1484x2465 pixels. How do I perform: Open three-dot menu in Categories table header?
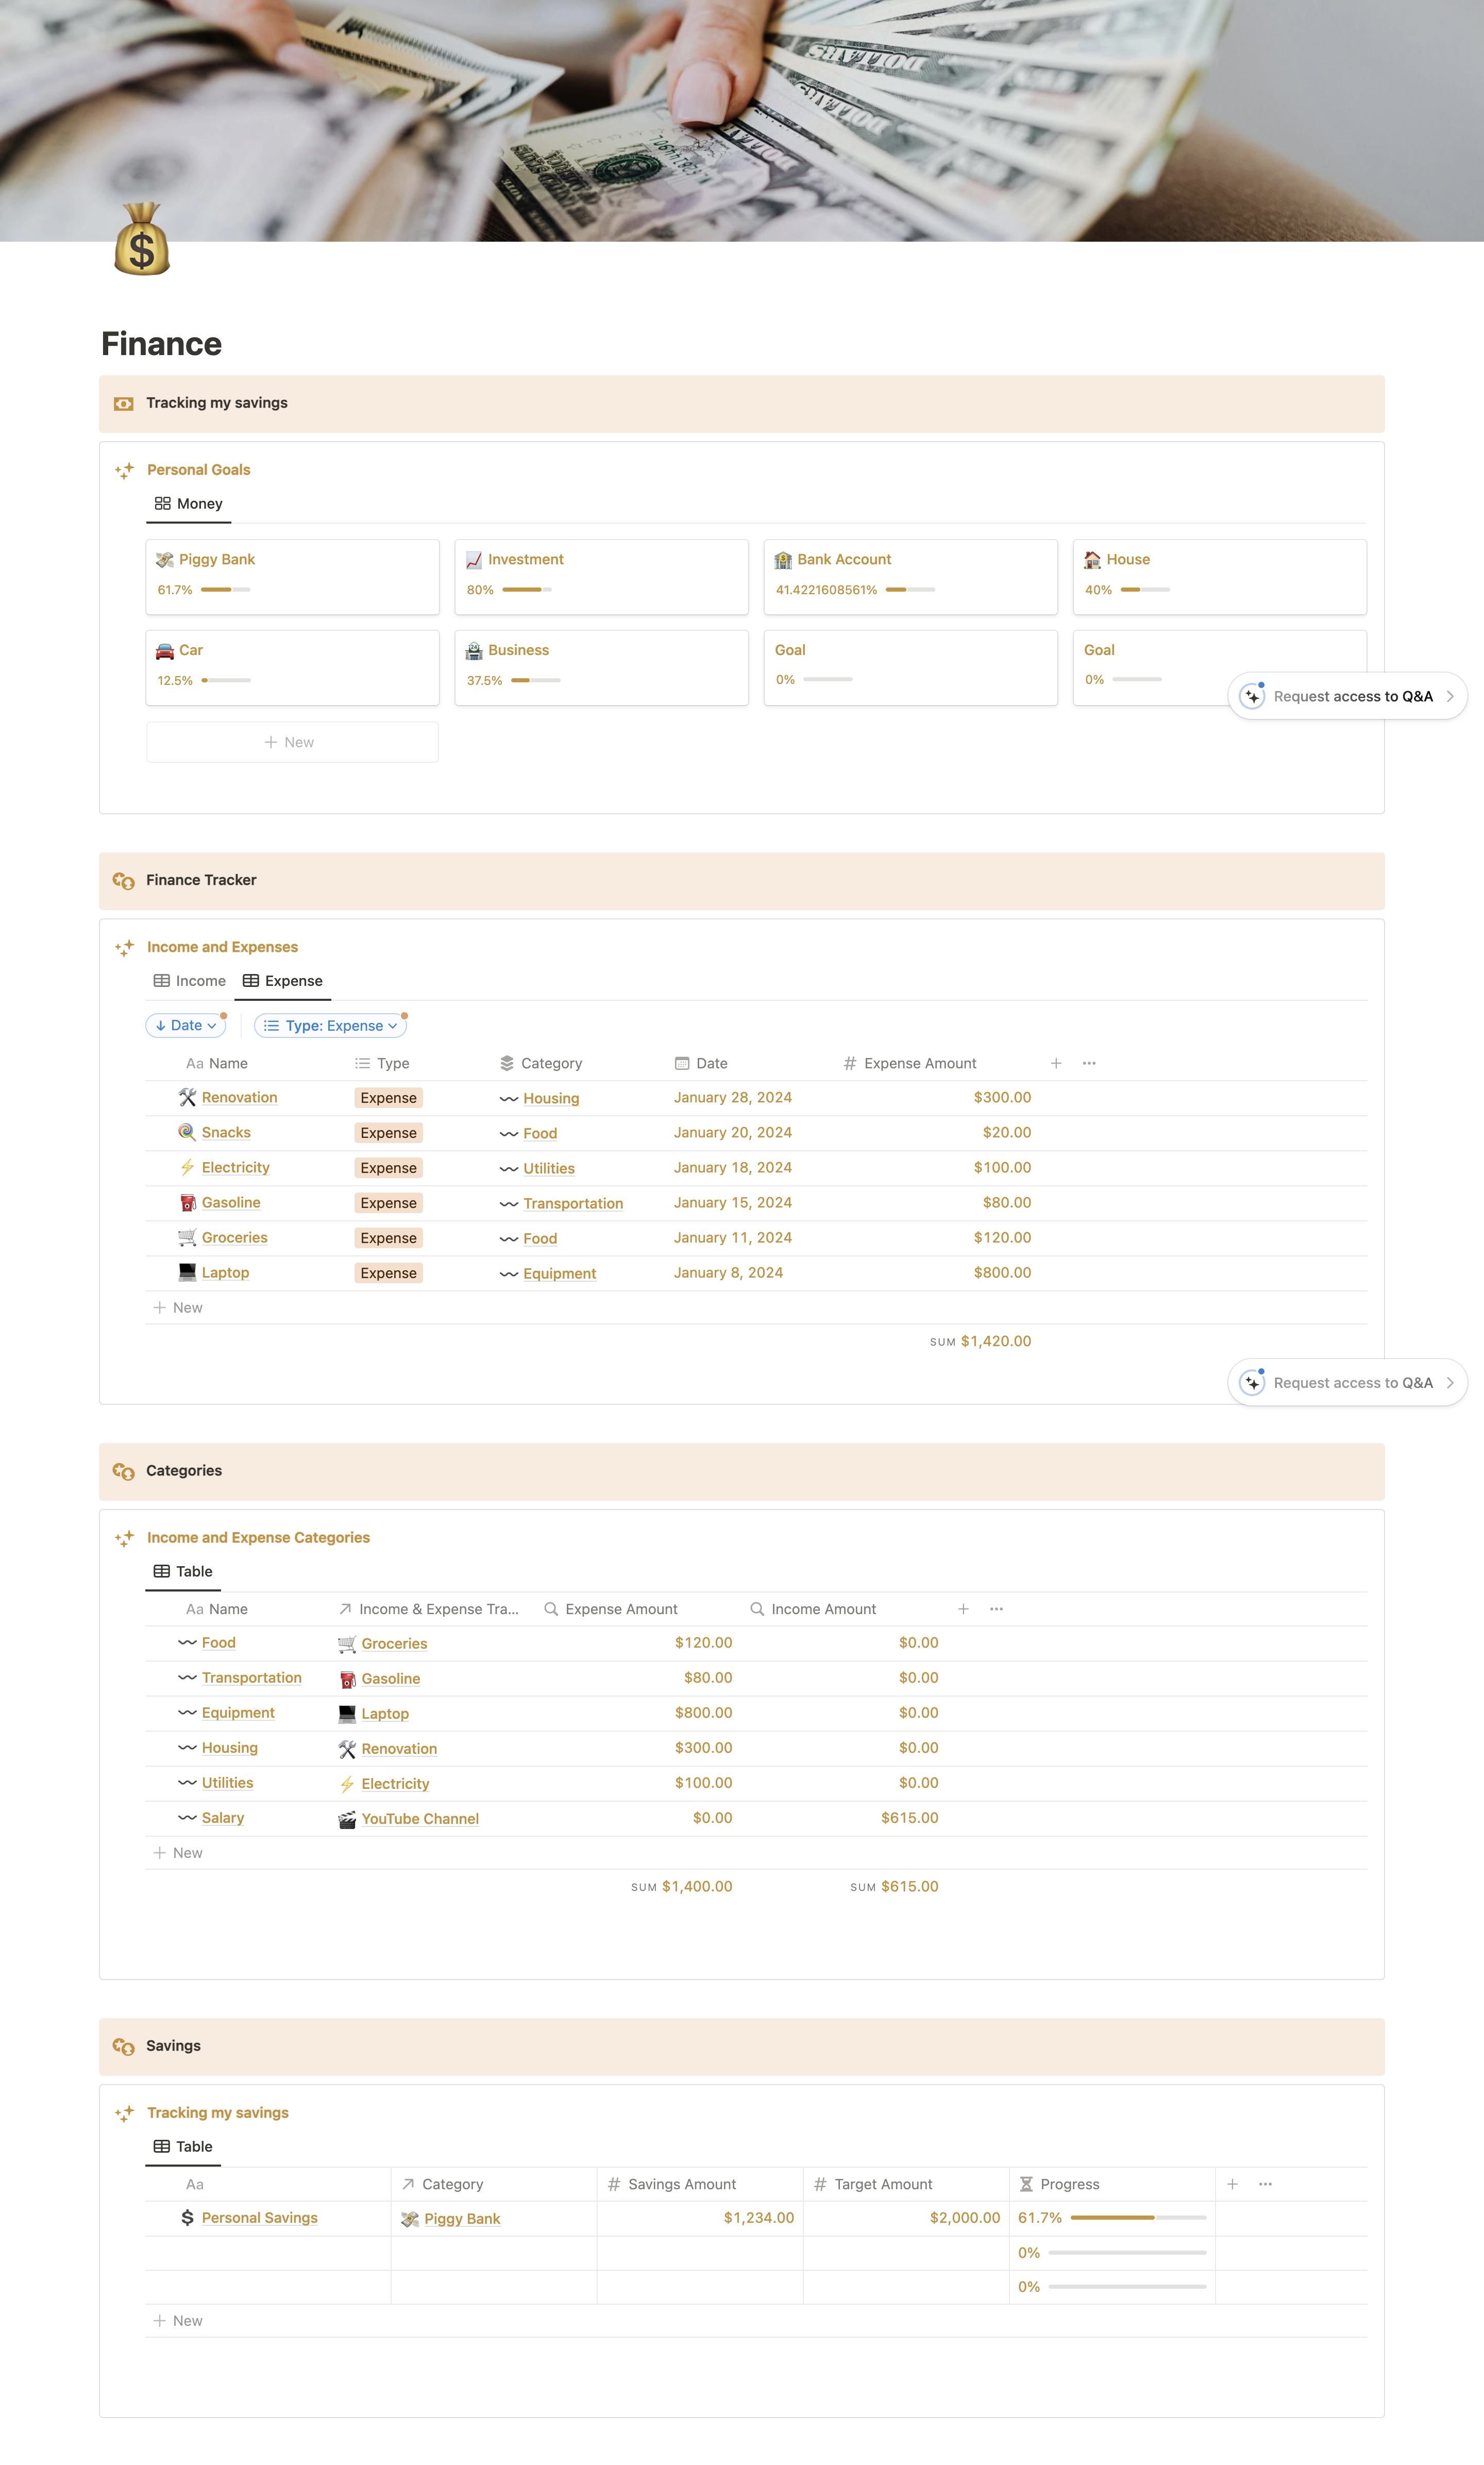996,1609
